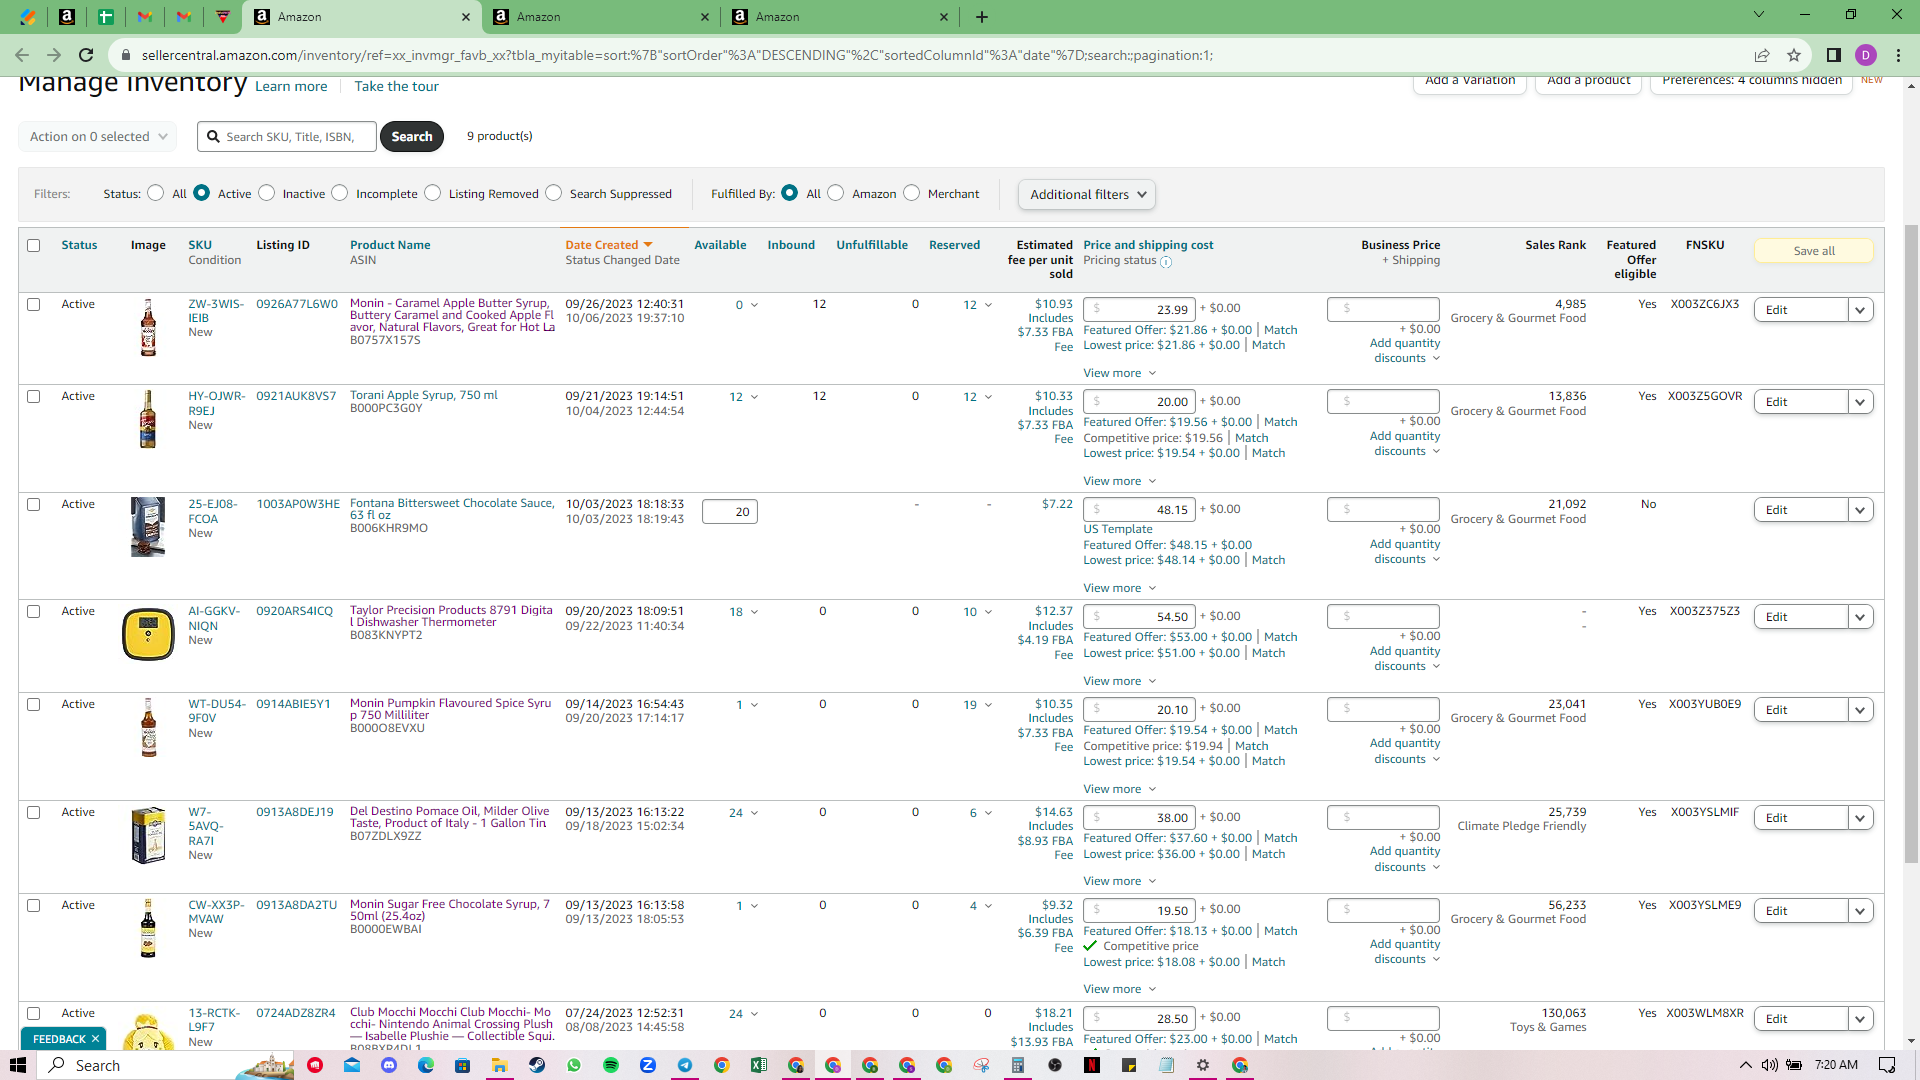Select the Listing Removed status filter
The image size is (1920, 1080).
point(433,193)
